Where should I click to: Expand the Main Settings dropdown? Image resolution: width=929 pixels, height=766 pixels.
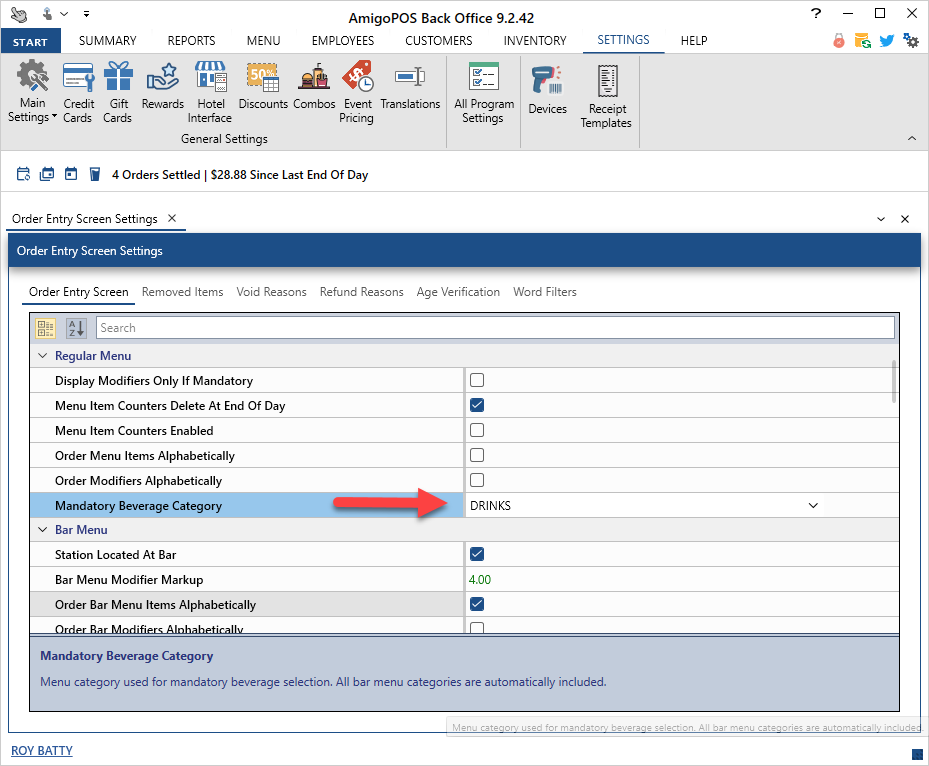(33, 117)
